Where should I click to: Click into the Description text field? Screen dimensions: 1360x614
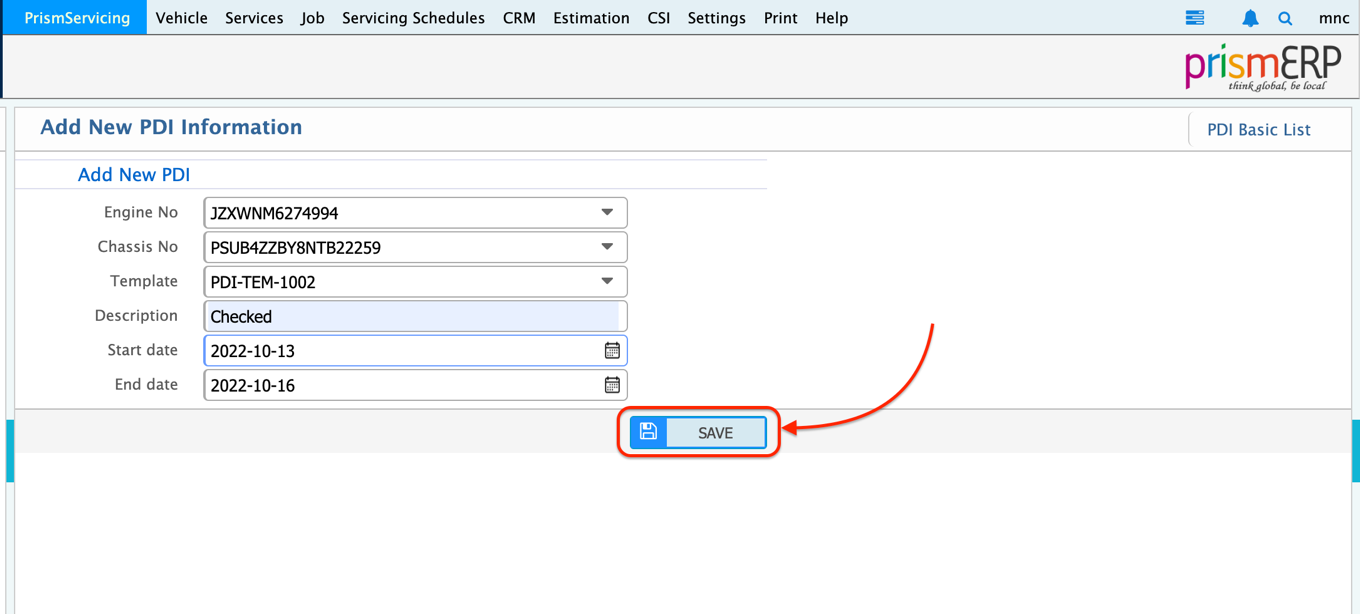413,316
